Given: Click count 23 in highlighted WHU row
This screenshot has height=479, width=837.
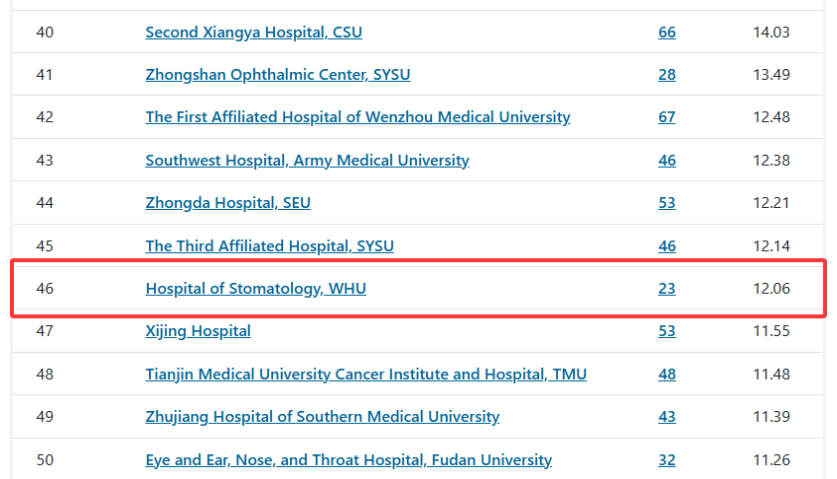Looking at the screenshot, I should pyautogui.click(x=667, y=288).
